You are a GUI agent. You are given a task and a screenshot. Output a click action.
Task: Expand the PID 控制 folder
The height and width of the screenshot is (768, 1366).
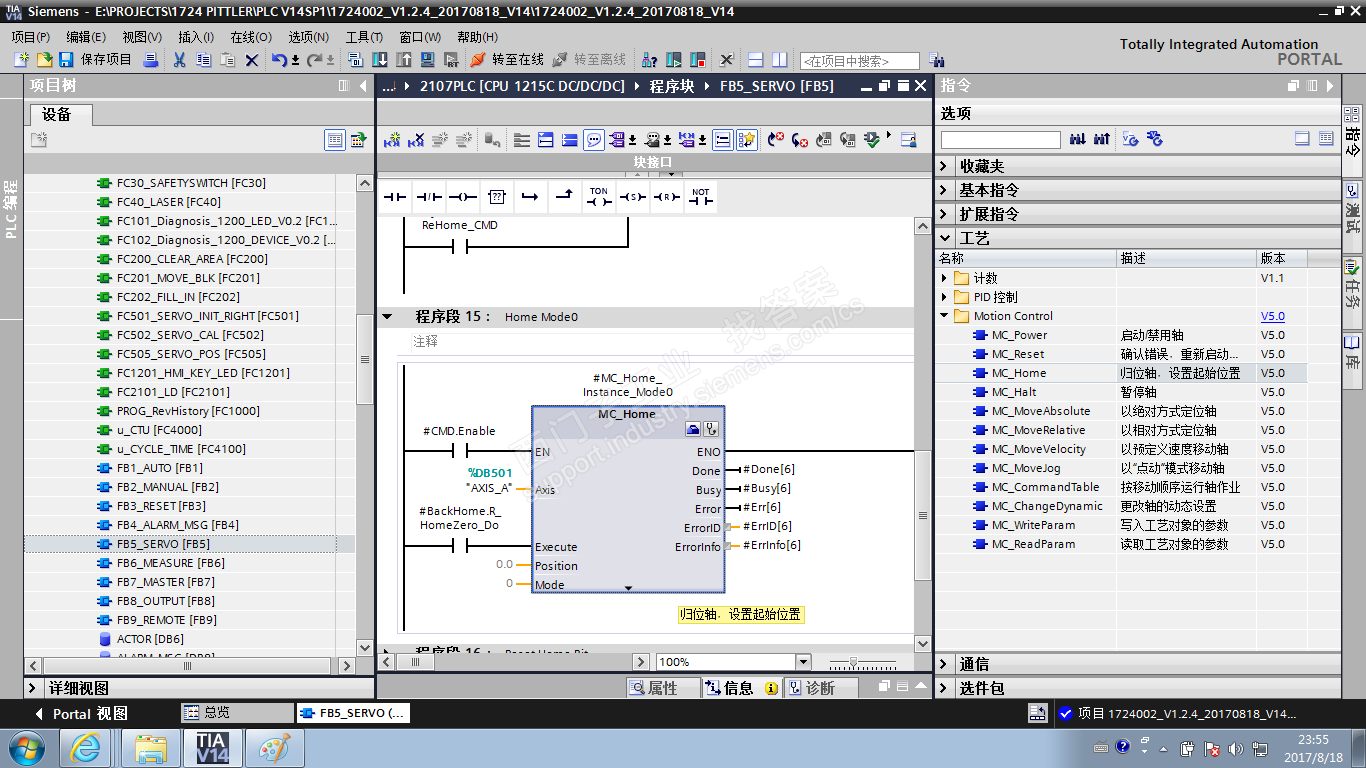(945, 297)
